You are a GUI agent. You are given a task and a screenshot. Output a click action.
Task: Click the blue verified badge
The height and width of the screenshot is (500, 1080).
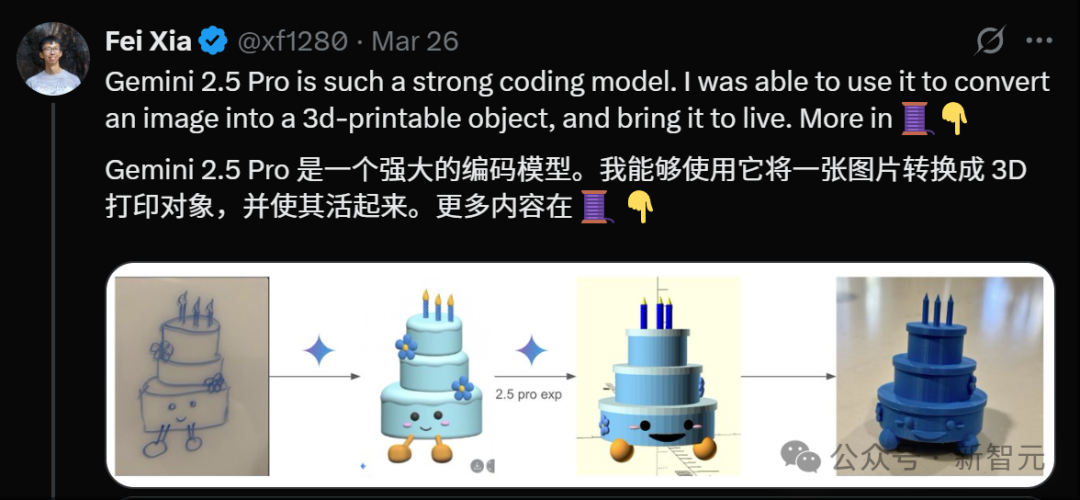point(214,43)
